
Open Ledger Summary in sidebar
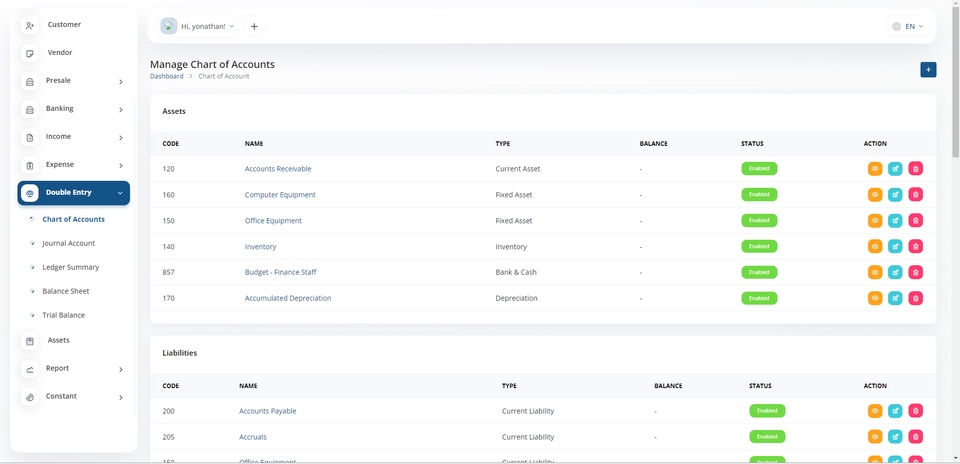70,267
